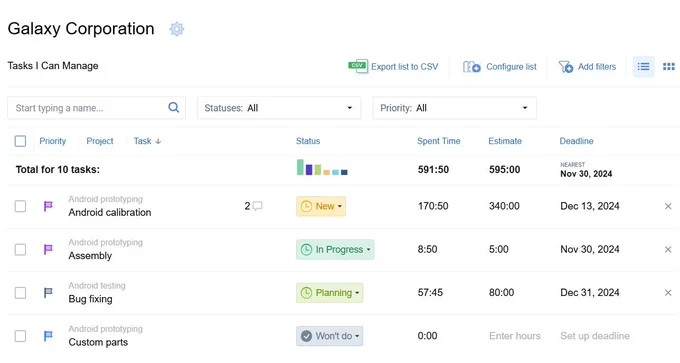Click the Configure list icon

[x=471, y=67]
